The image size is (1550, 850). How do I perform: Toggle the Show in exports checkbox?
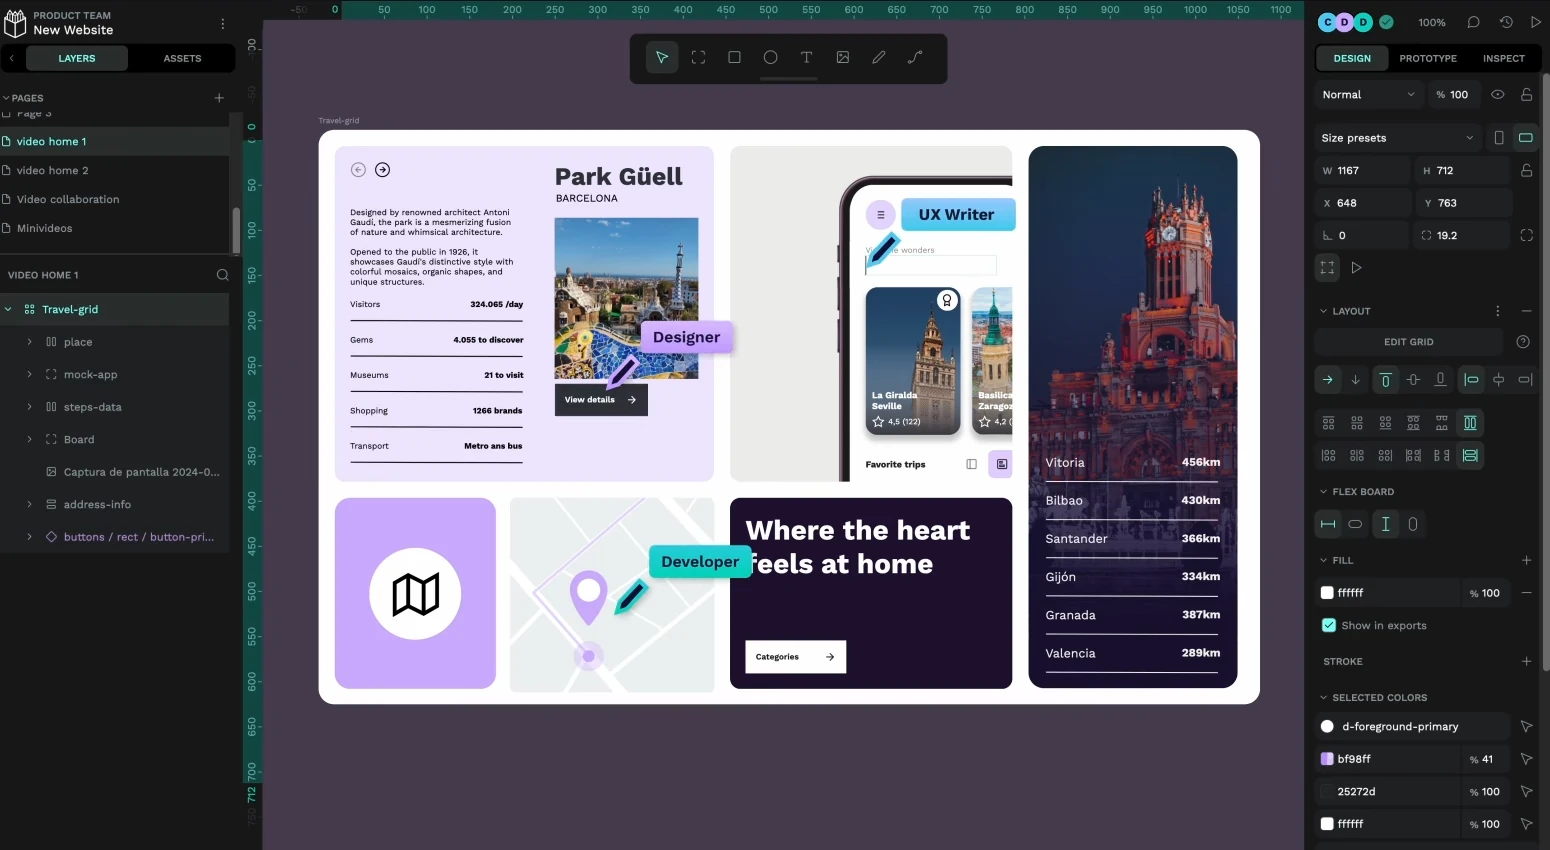click(1329, 625)
